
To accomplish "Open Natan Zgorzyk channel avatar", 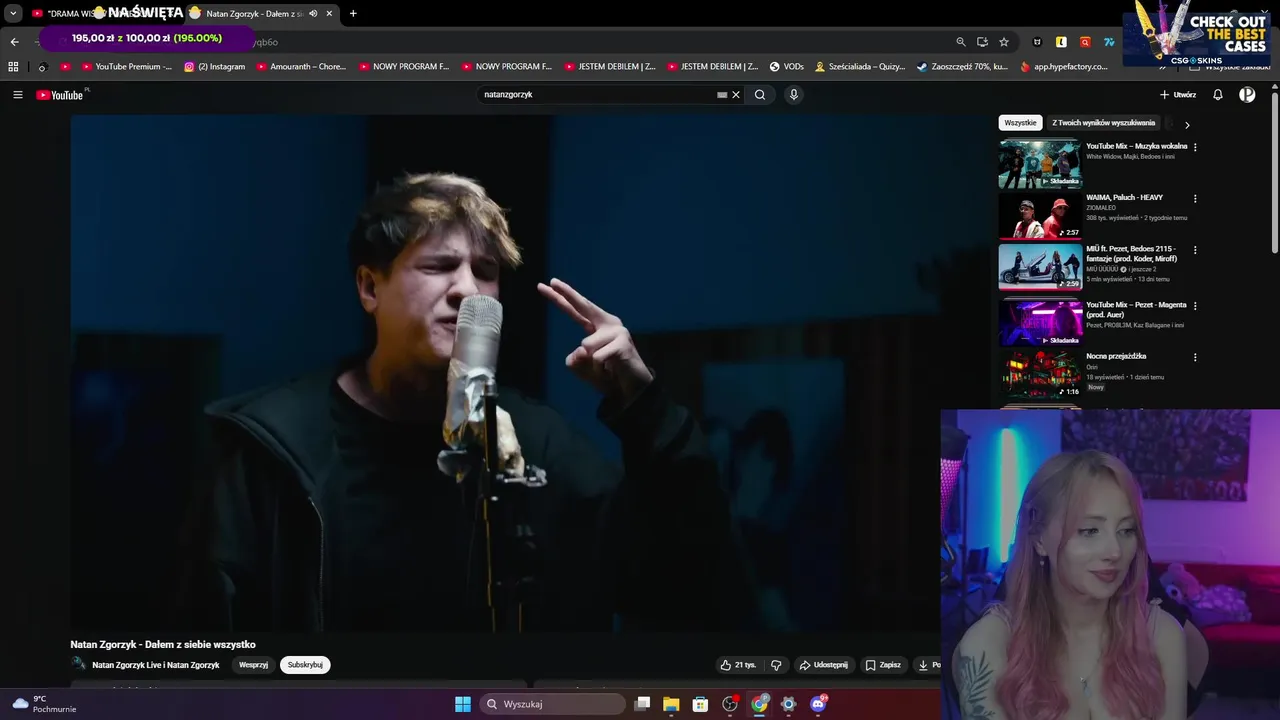I will click(78, 664).
